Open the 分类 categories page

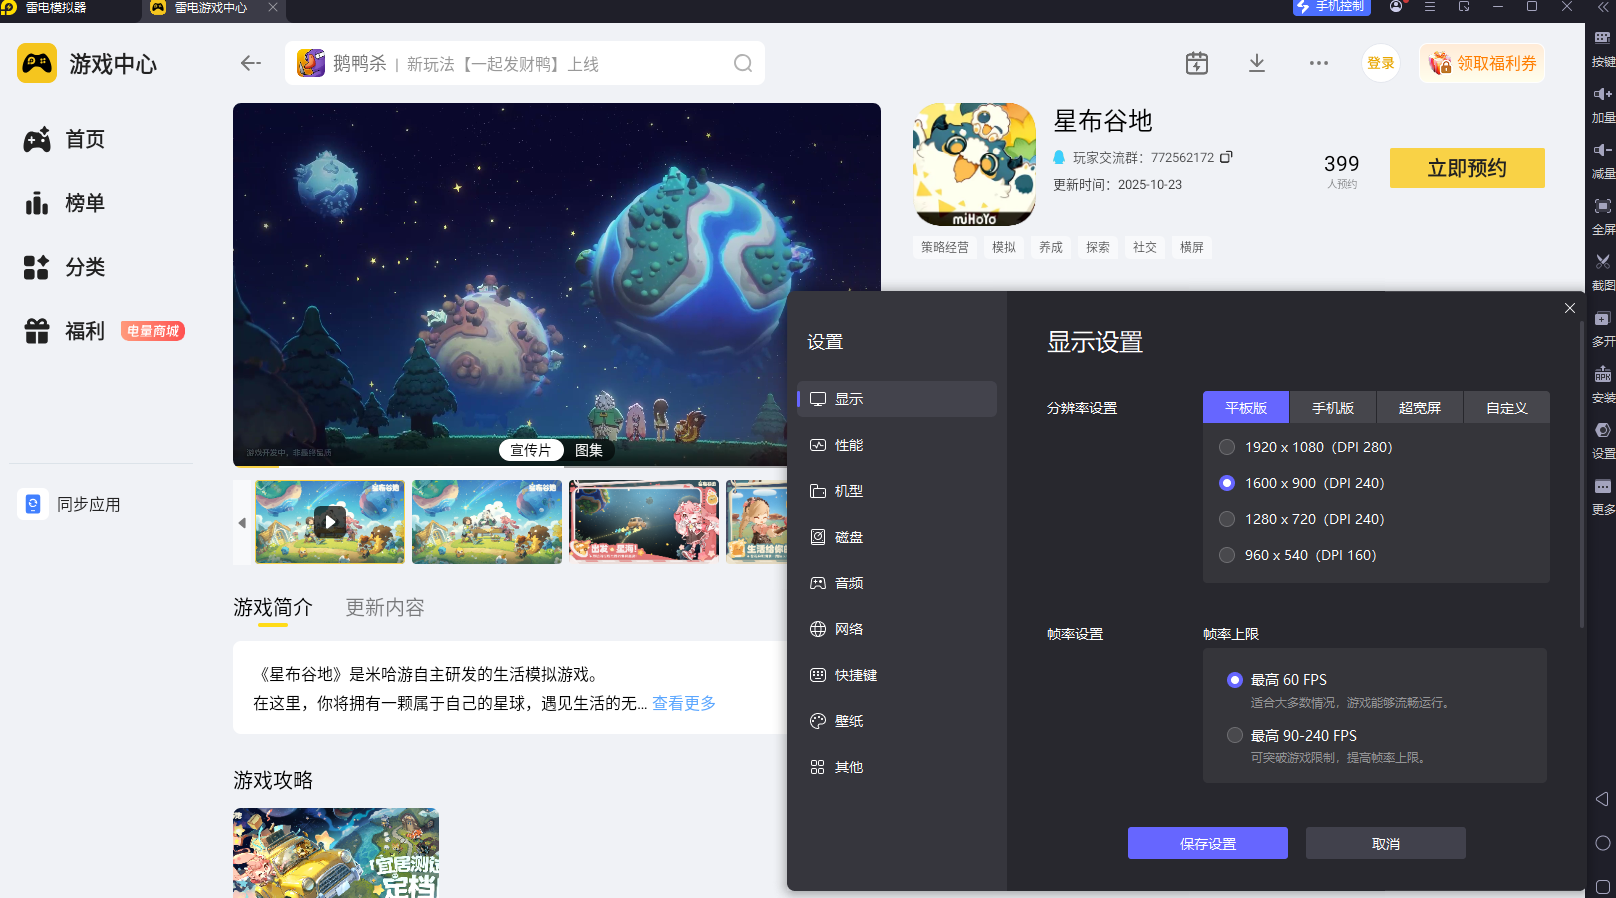(x=64, y=268)
